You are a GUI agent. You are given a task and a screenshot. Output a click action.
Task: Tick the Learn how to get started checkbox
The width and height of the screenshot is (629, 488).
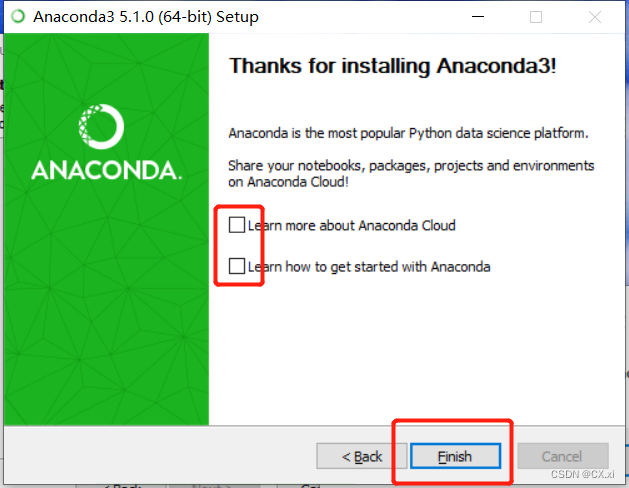coord(237,266)
